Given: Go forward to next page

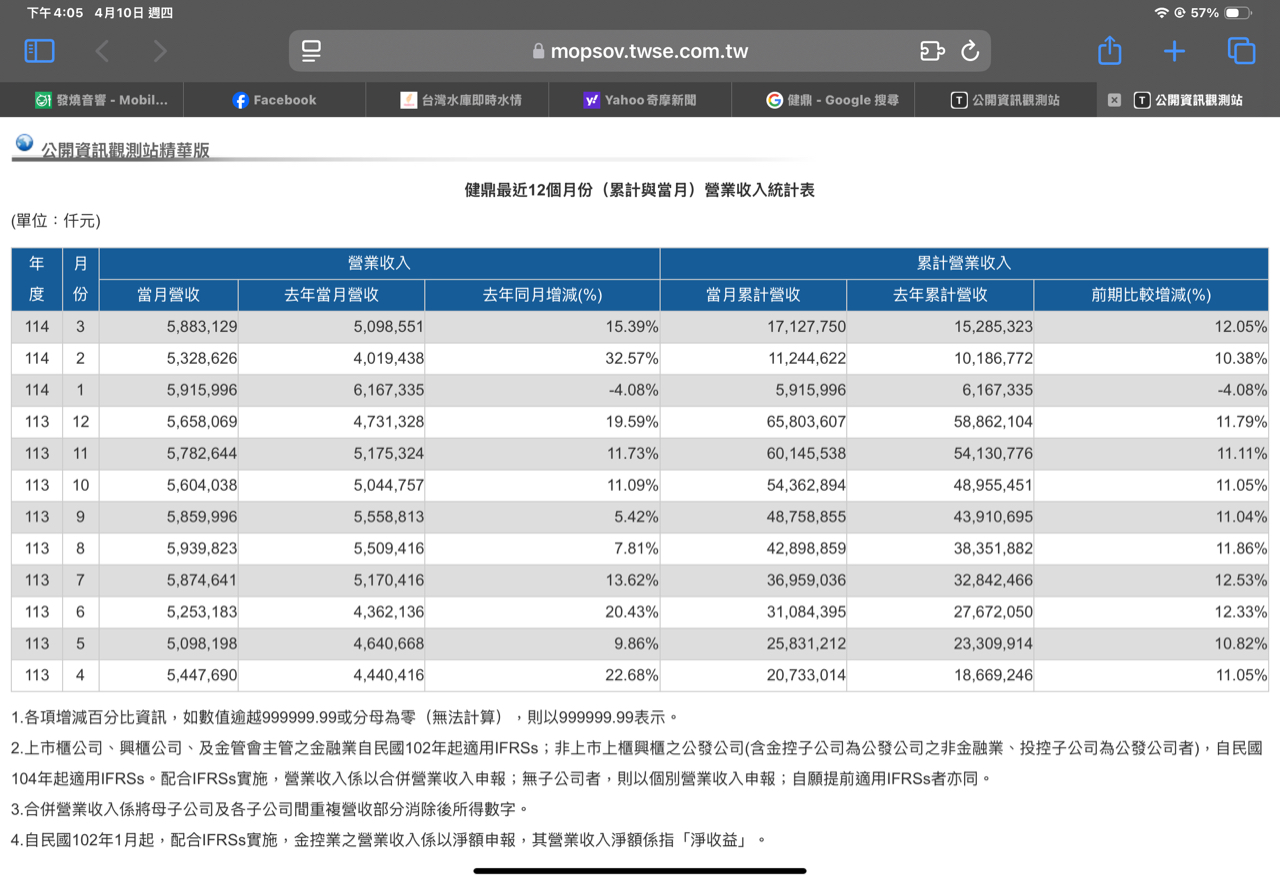Looking at the screenshot, I should [x=160, y=51].
